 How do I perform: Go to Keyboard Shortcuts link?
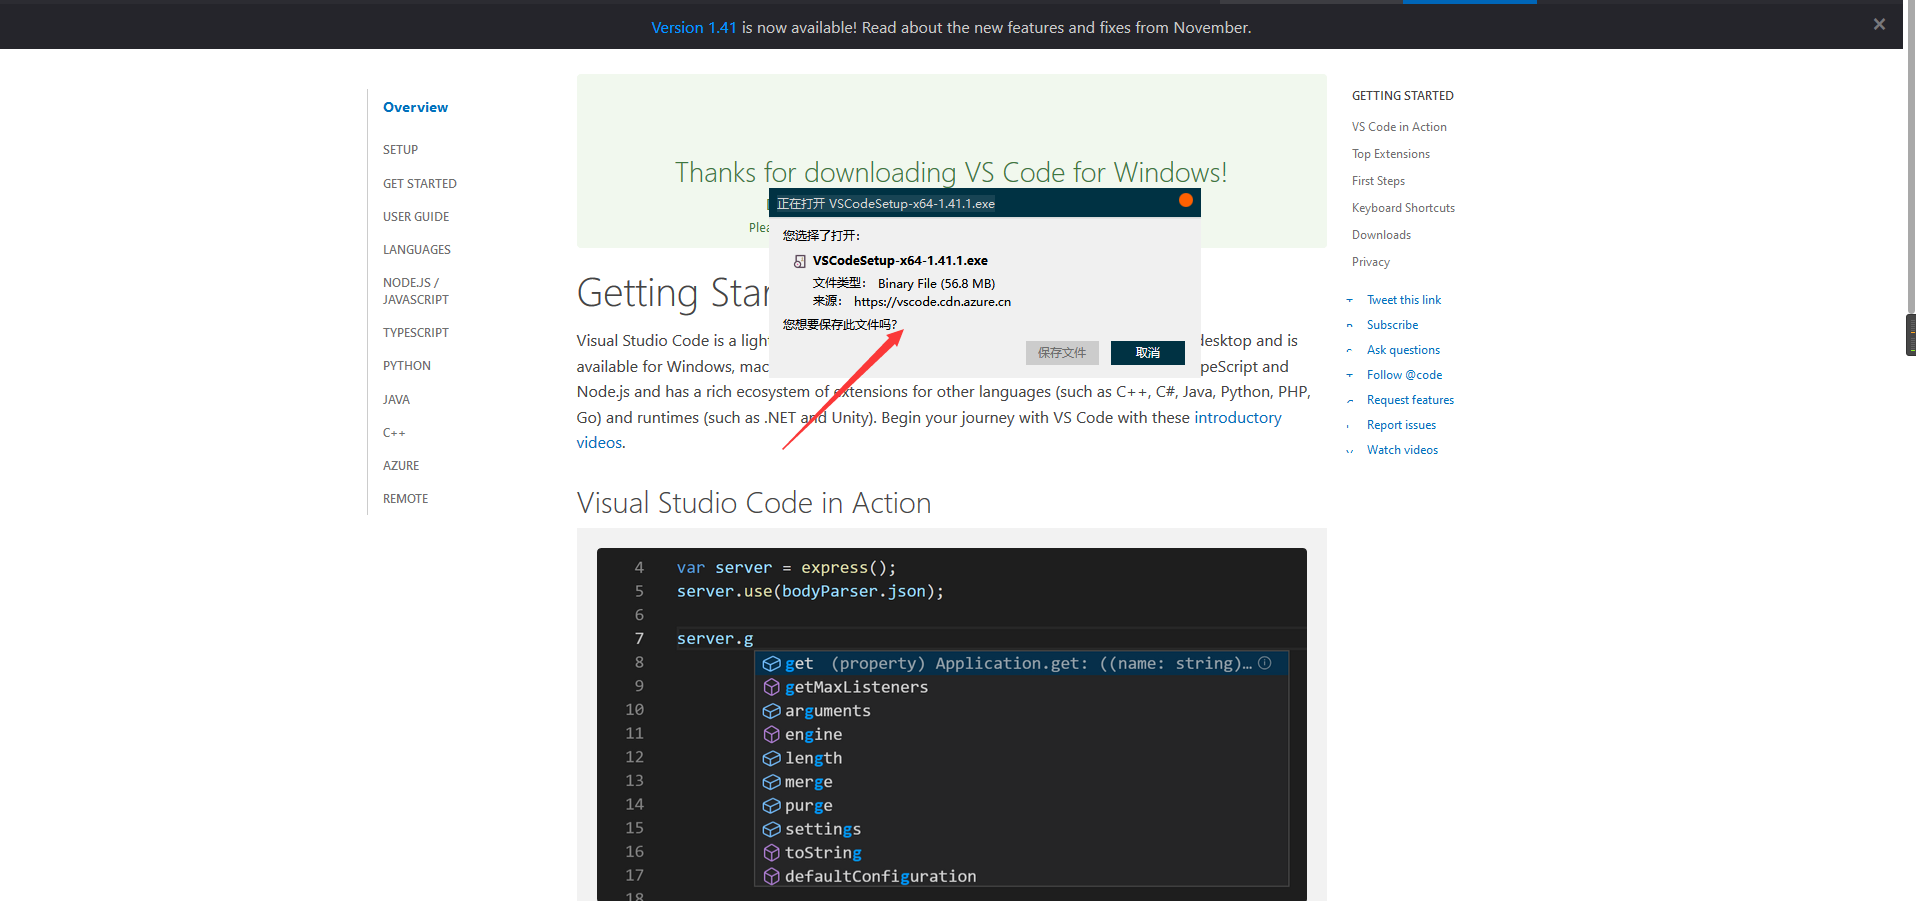[x=1403, y=208]
